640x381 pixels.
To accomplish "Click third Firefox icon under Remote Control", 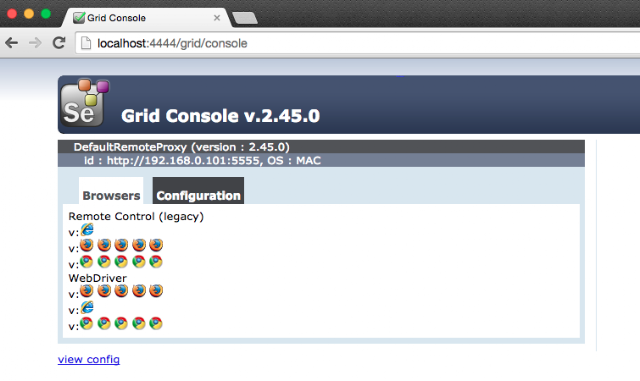I will point(121,245).
